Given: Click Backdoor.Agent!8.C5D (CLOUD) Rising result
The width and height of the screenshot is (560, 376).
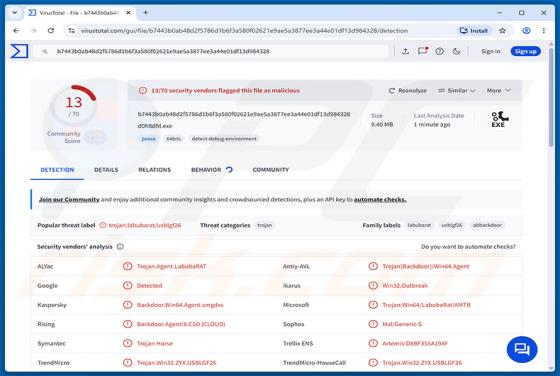Looking at the screenshot, I should [x=181, y=324].
